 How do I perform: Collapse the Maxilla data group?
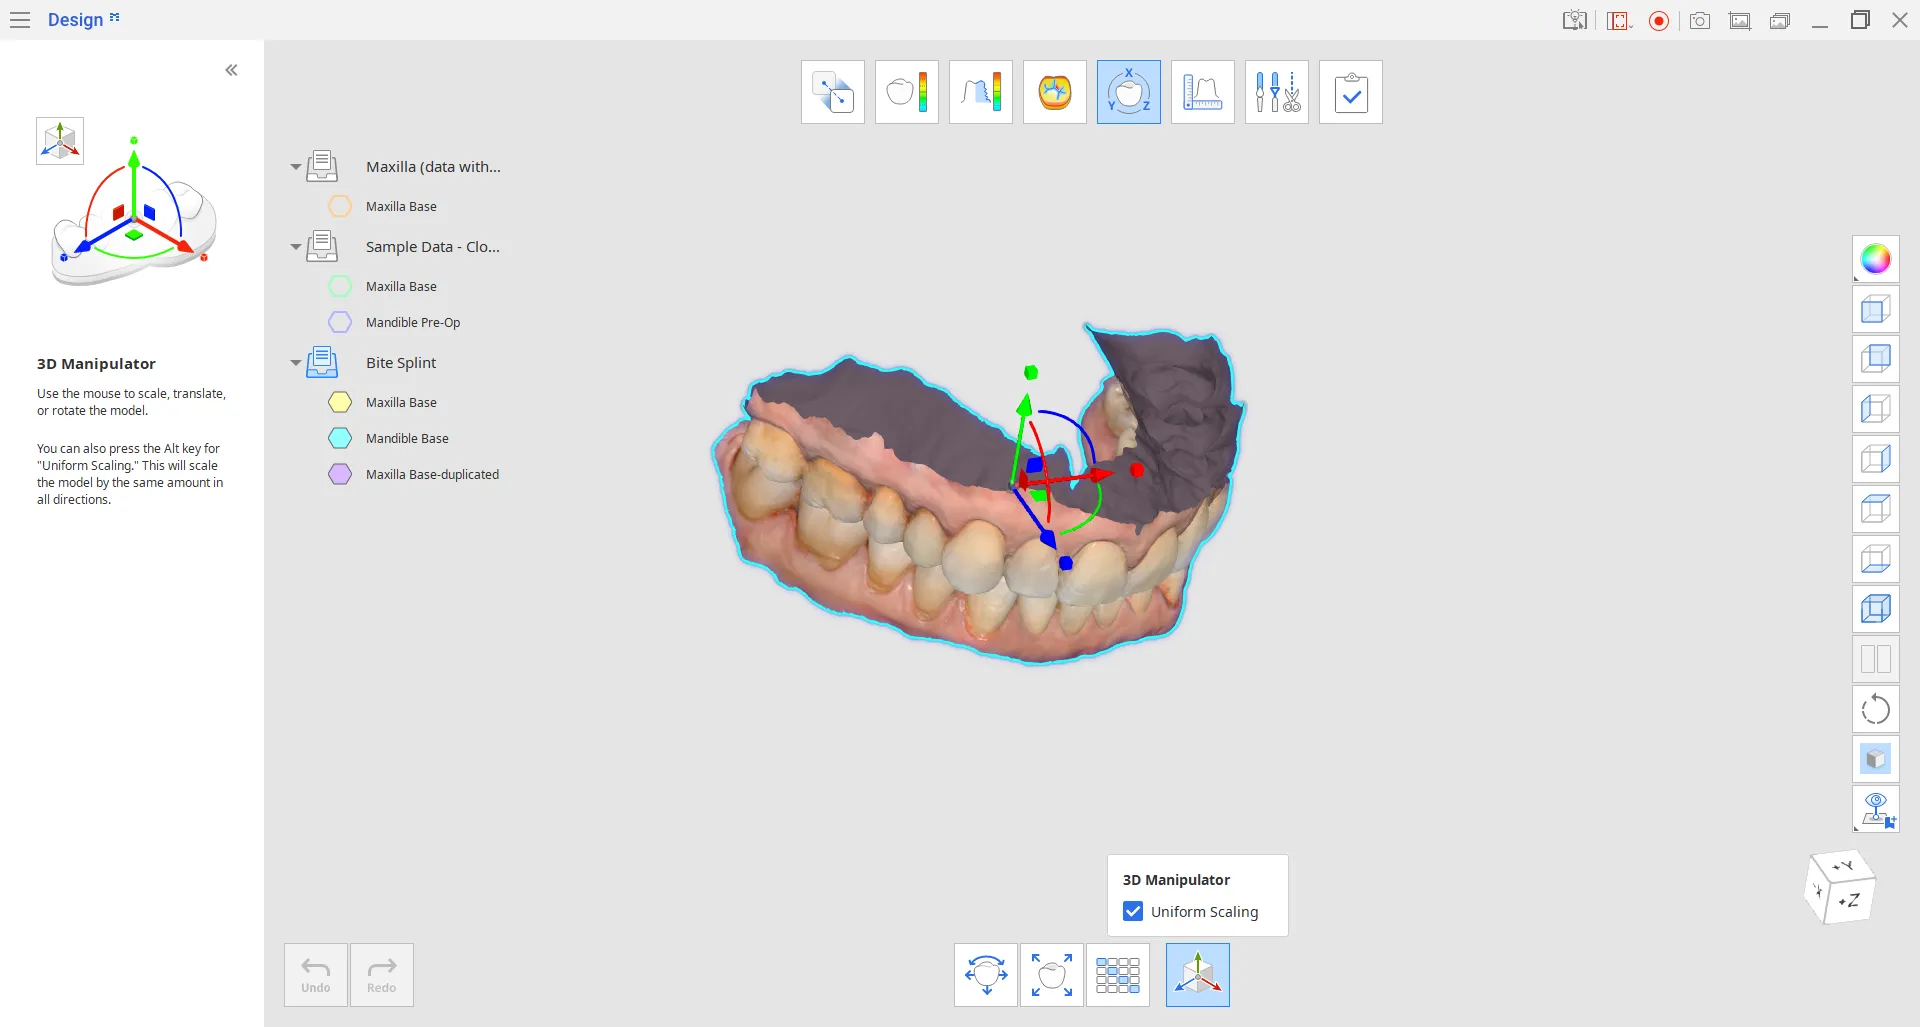tap(295, 167)
